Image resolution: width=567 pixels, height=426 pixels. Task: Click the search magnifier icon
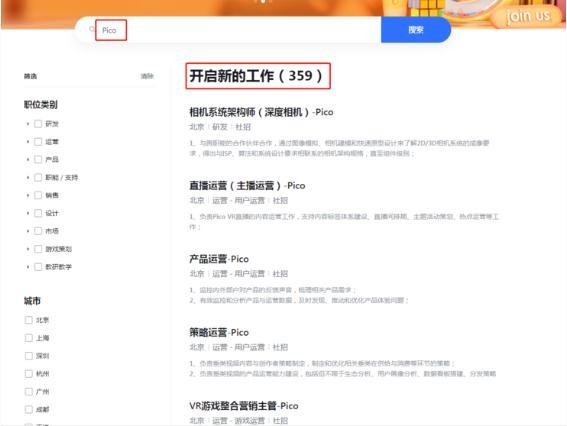point(91,29)
